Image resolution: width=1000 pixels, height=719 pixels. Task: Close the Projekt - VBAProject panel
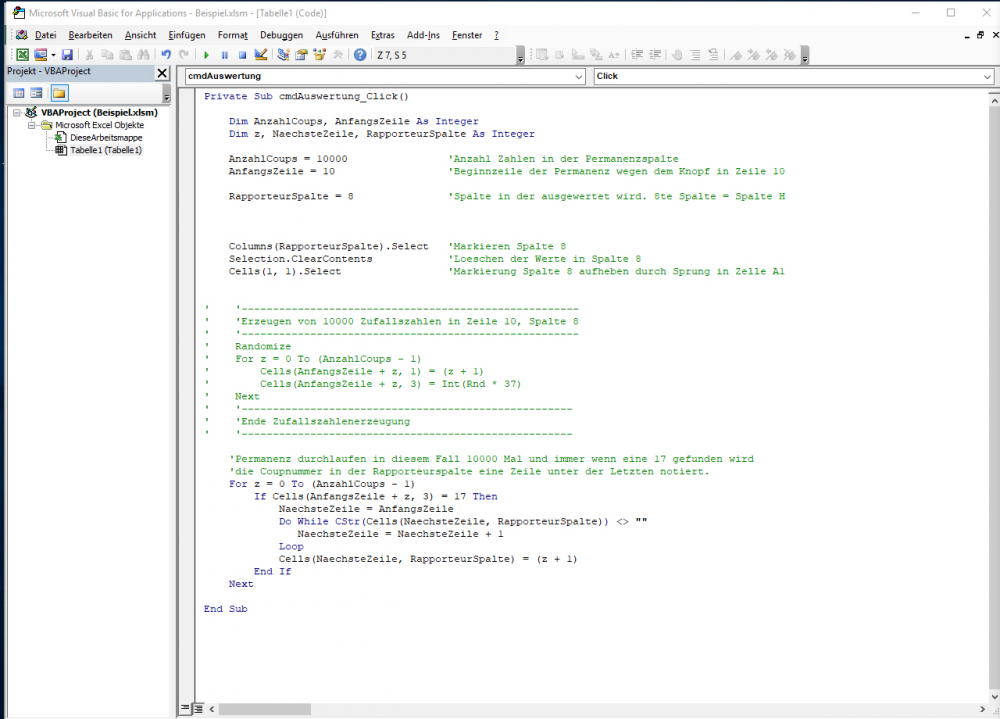point(162,73)
